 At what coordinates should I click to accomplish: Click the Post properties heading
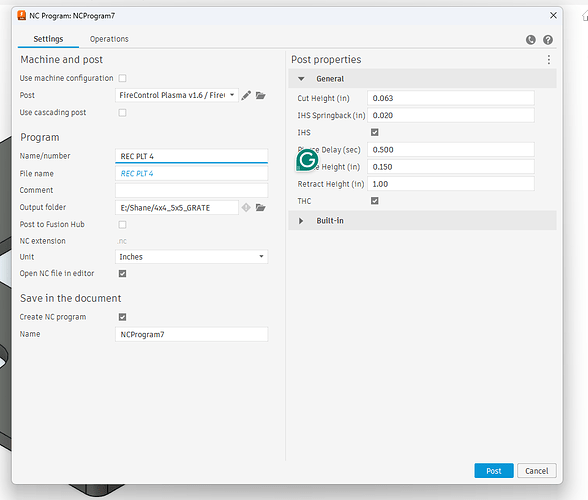click(326, 60)
